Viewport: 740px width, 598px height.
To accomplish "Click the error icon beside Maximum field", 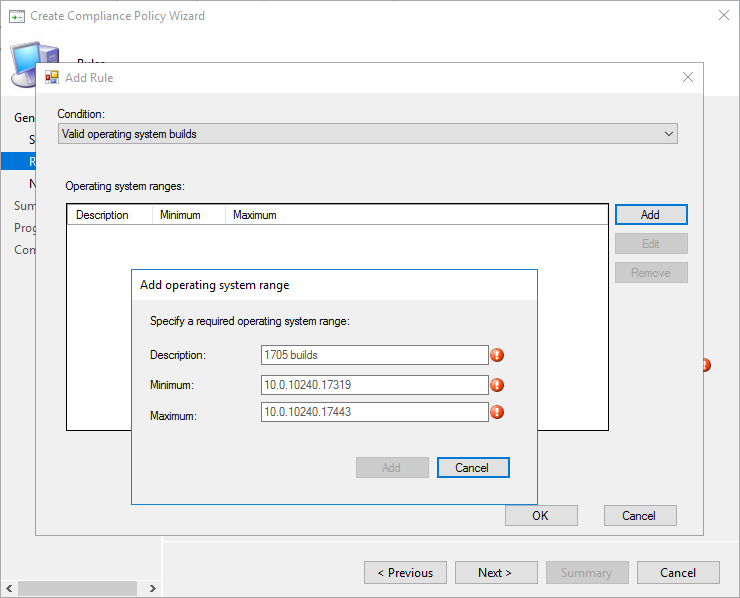I will coord(497,412).
